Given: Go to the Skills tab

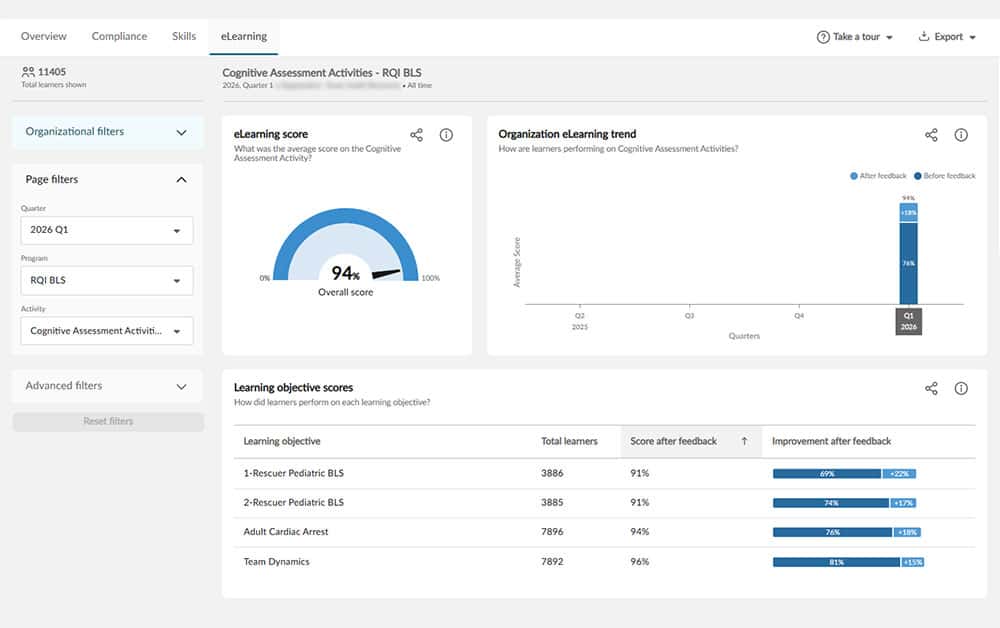Looking at the screenshot, I should [x=184, y=37].
